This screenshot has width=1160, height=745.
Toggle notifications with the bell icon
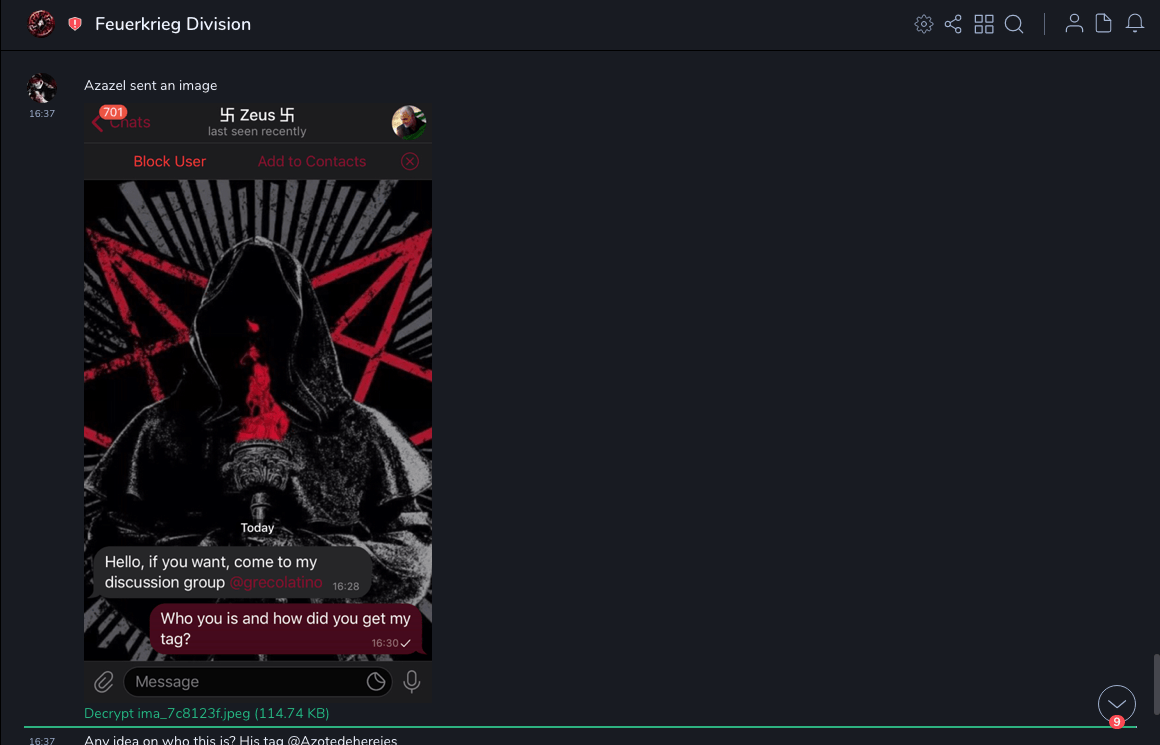[1135, 24]
